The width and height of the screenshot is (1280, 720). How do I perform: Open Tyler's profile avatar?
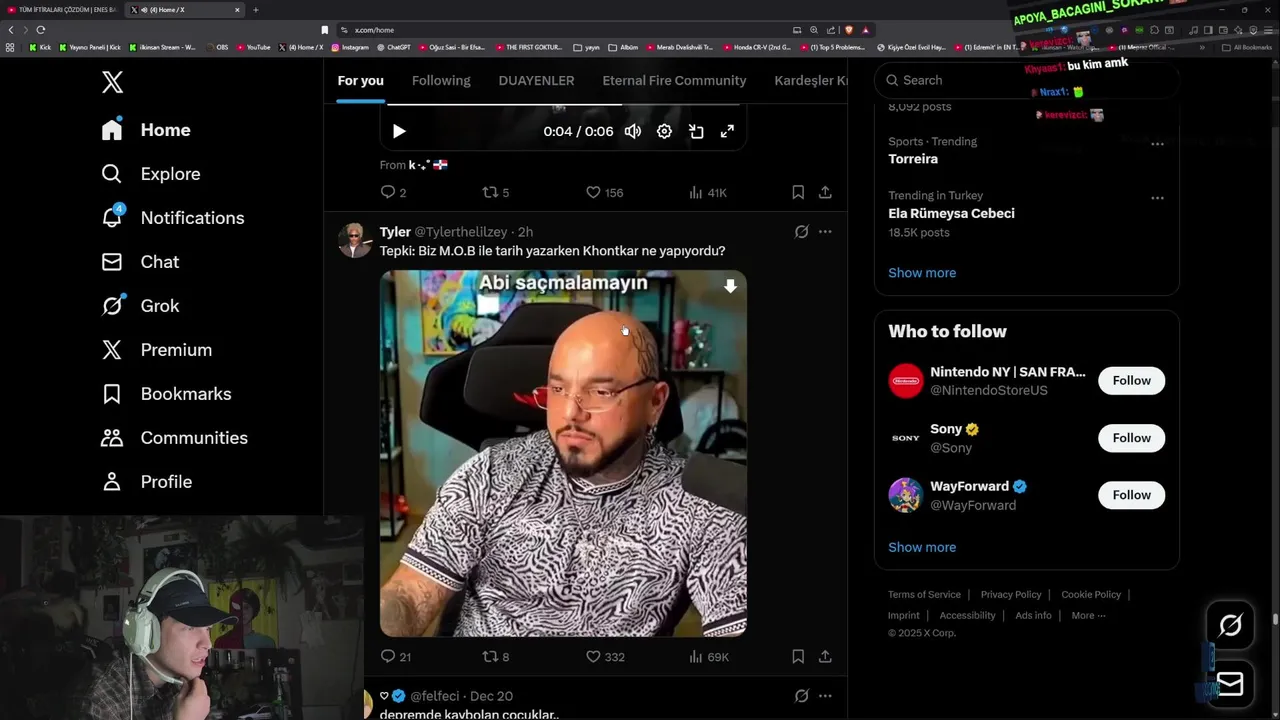[x=355, y=240]
